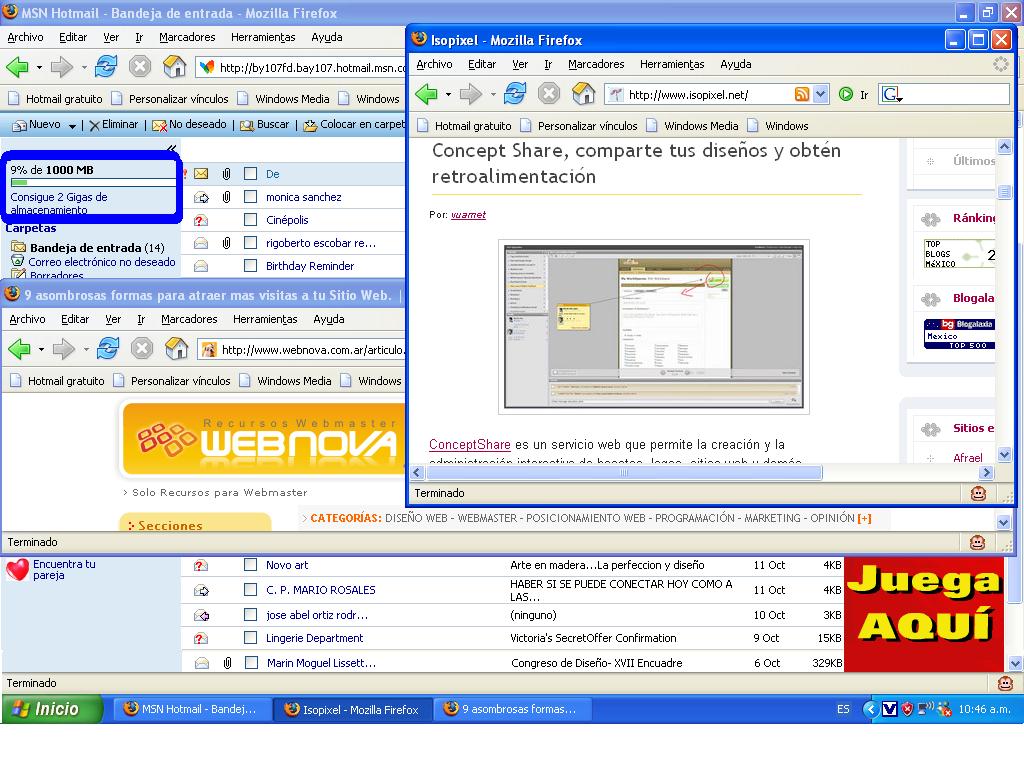Image resolution: width=1024 pixels, height=768 pixels.
Task: Open the ConceptShare screenshot thumbnail
Action: click(654, 327)
